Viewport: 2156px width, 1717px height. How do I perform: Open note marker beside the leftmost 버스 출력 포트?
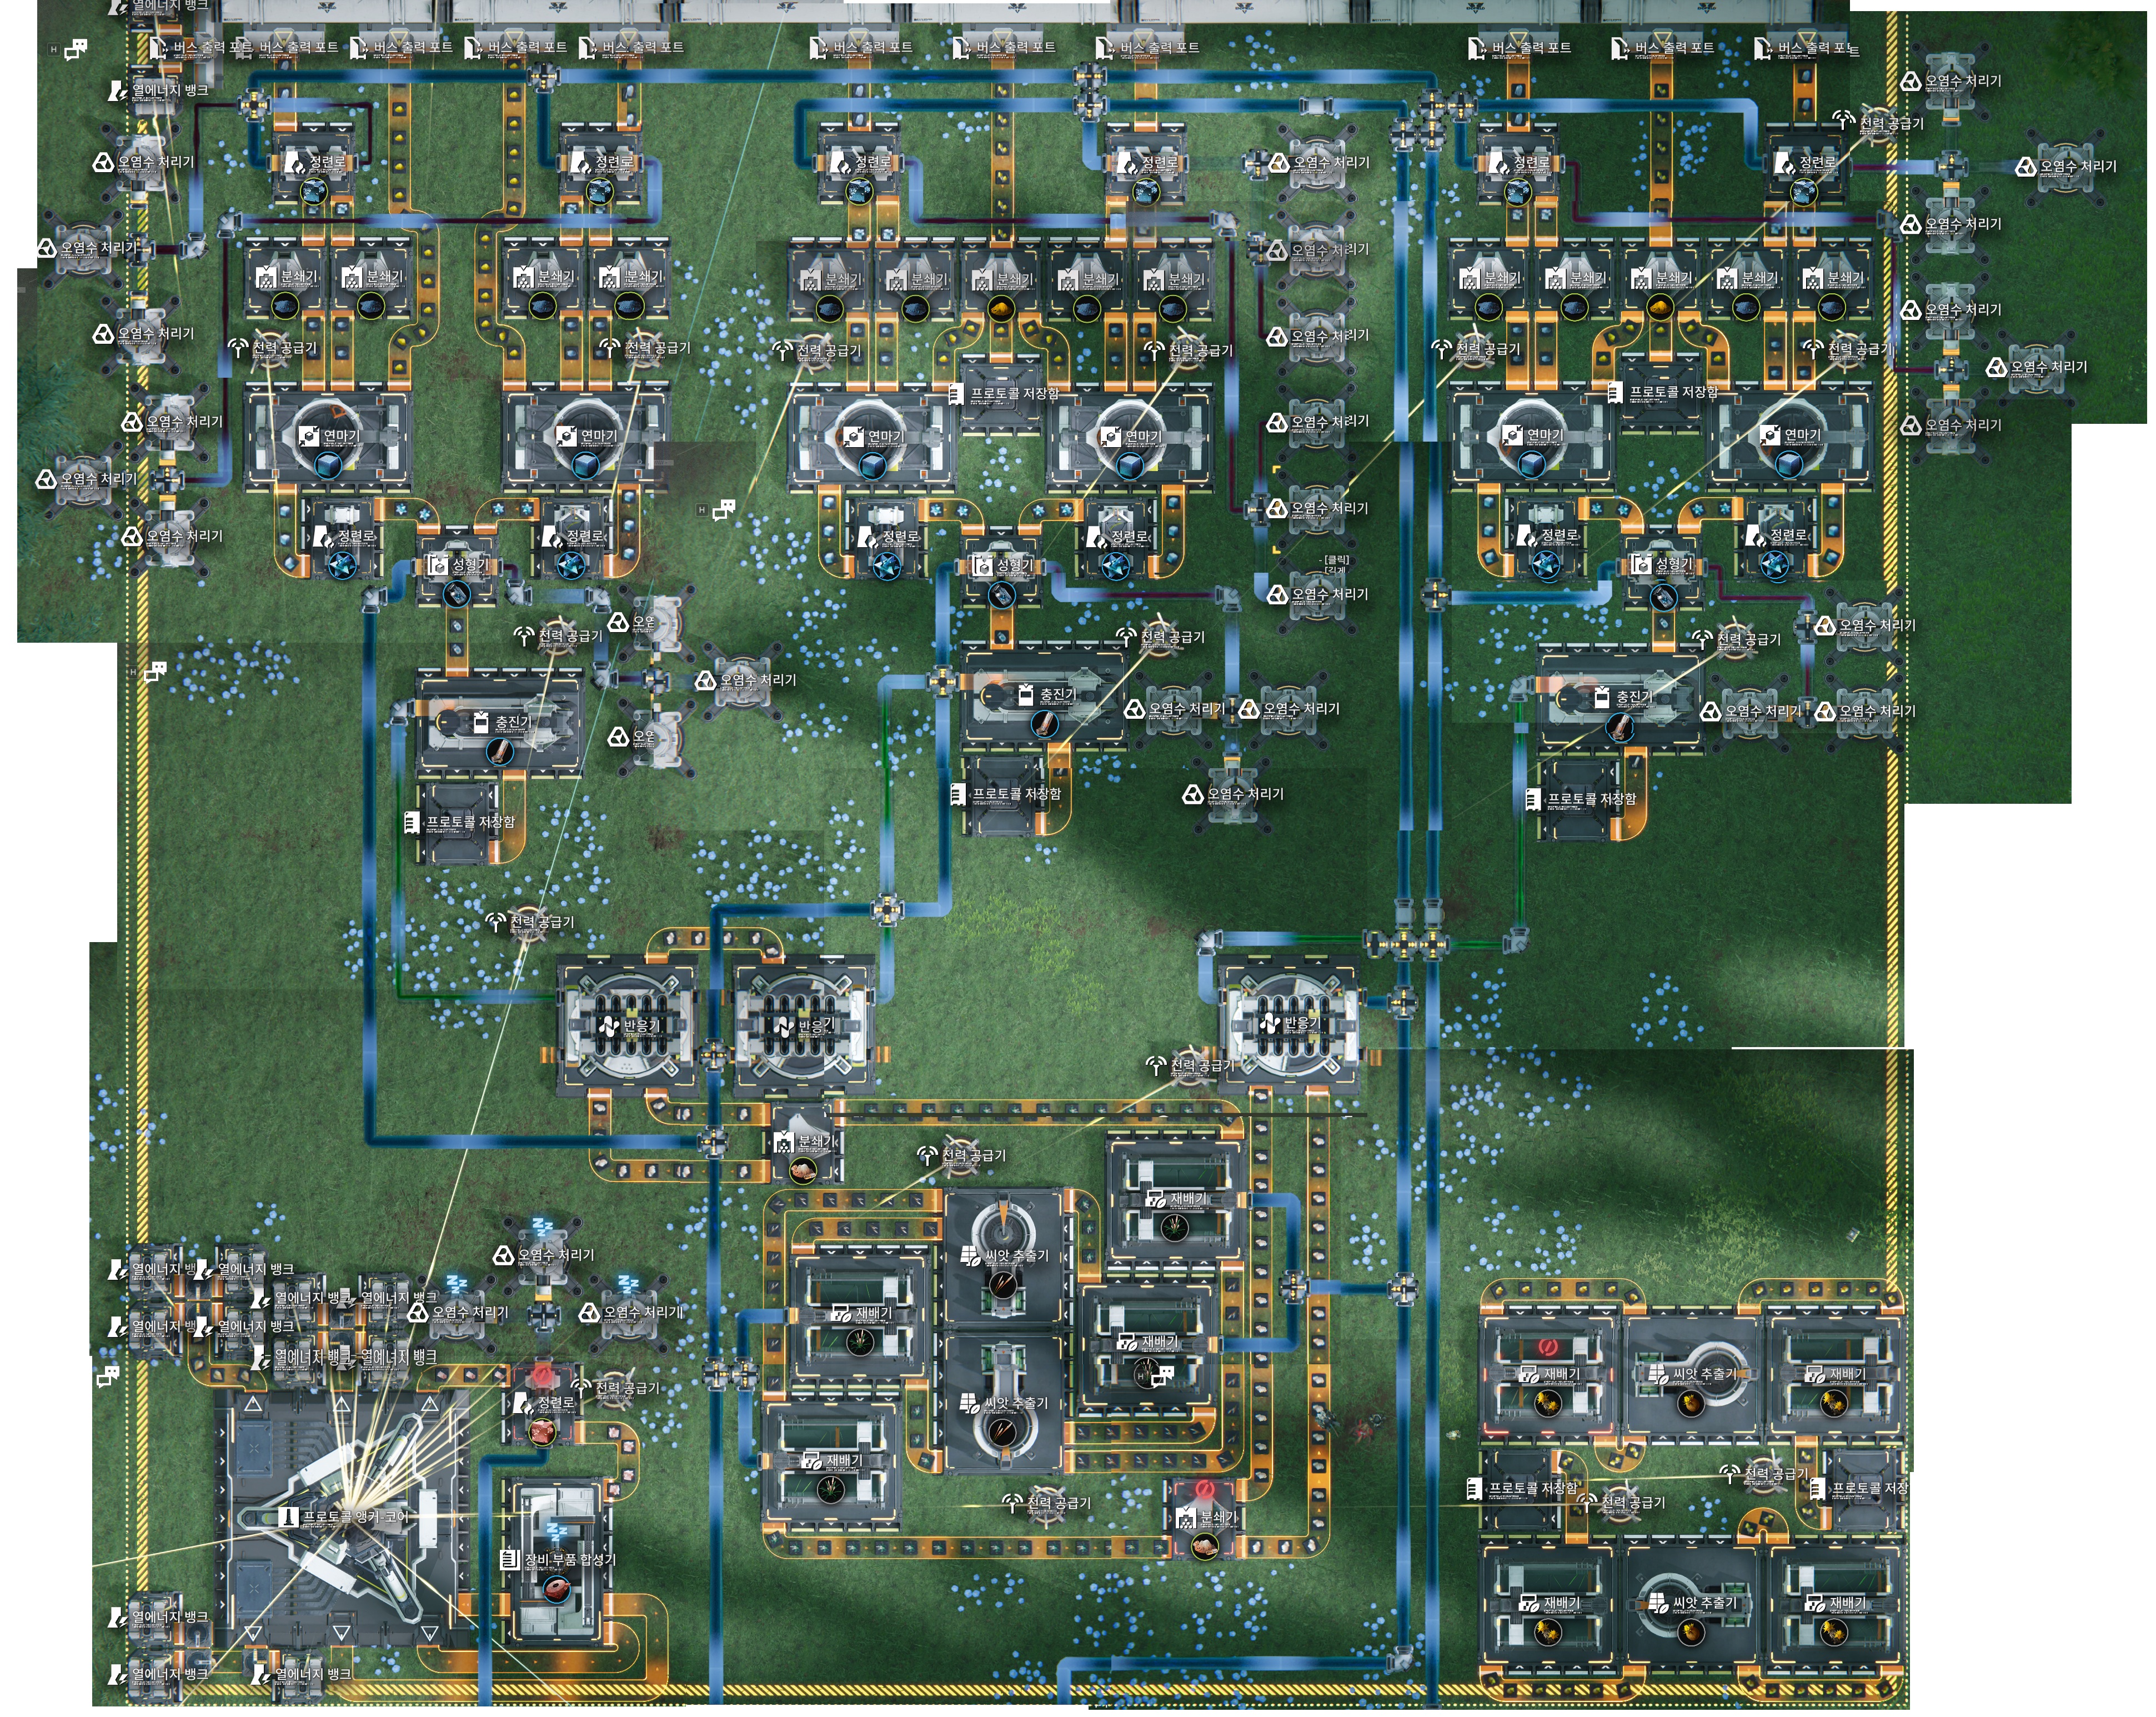tap(75, 49)
